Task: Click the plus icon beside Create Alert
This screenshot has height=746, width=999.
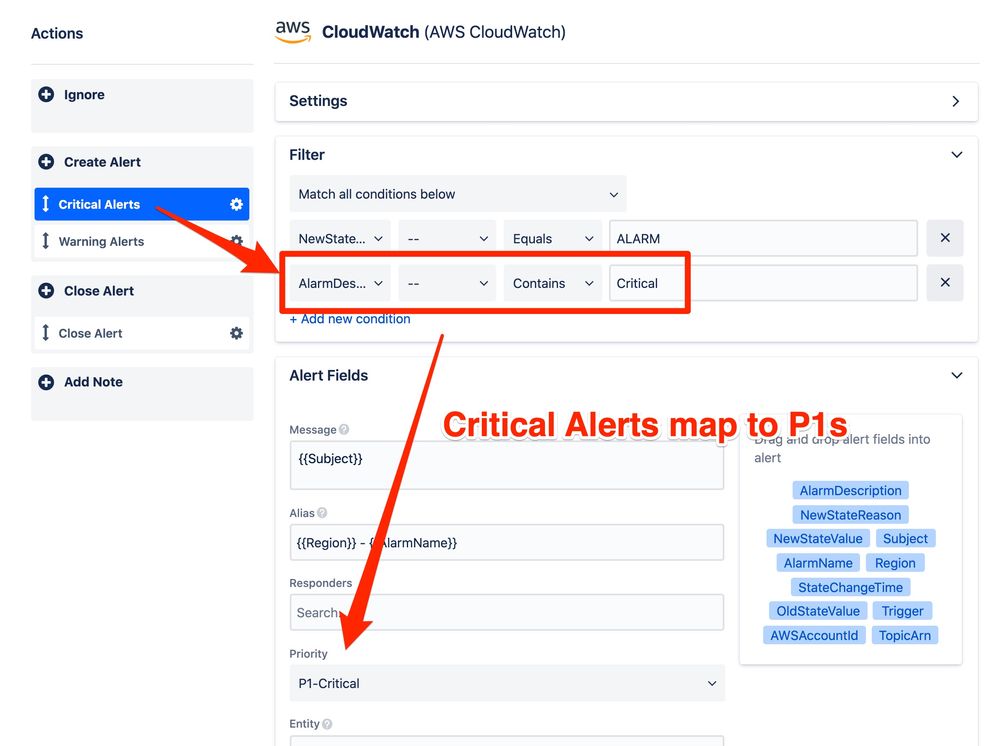Action: tap(46, 162)
